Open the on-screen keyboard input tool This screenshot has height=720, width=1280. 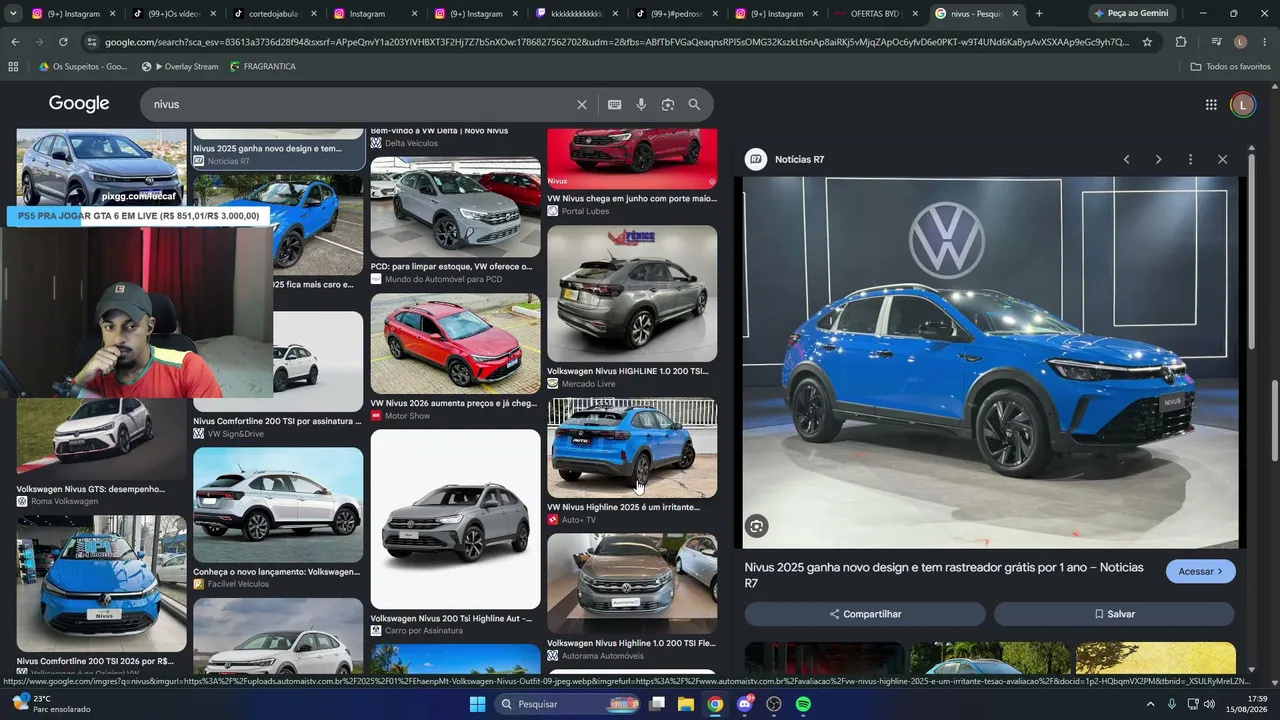point(614,105)
